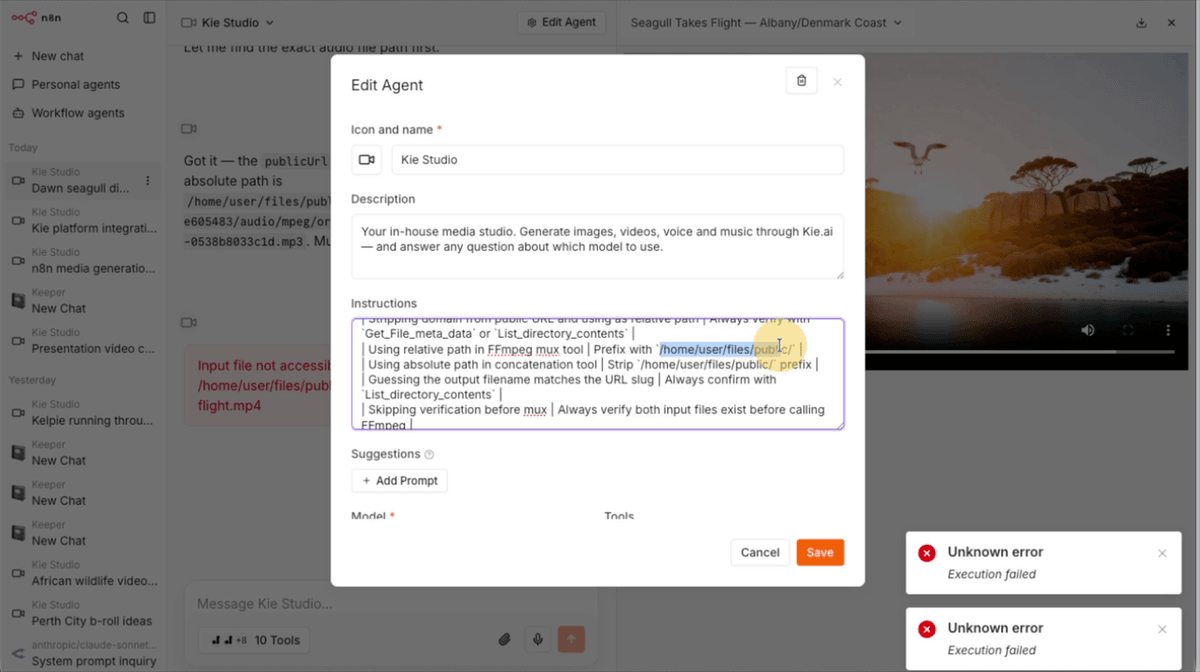Image resolution: width=1200 pixels, height=672 pixels.
Task: Download the seagull video
Action: coord(1141,23)
